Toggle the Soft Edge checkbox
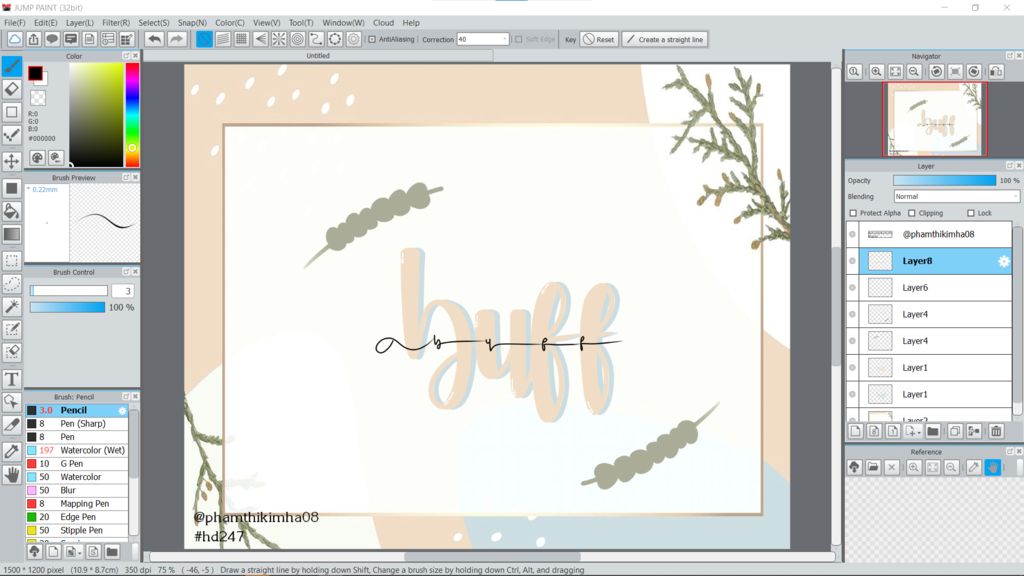 coord(519,39)
